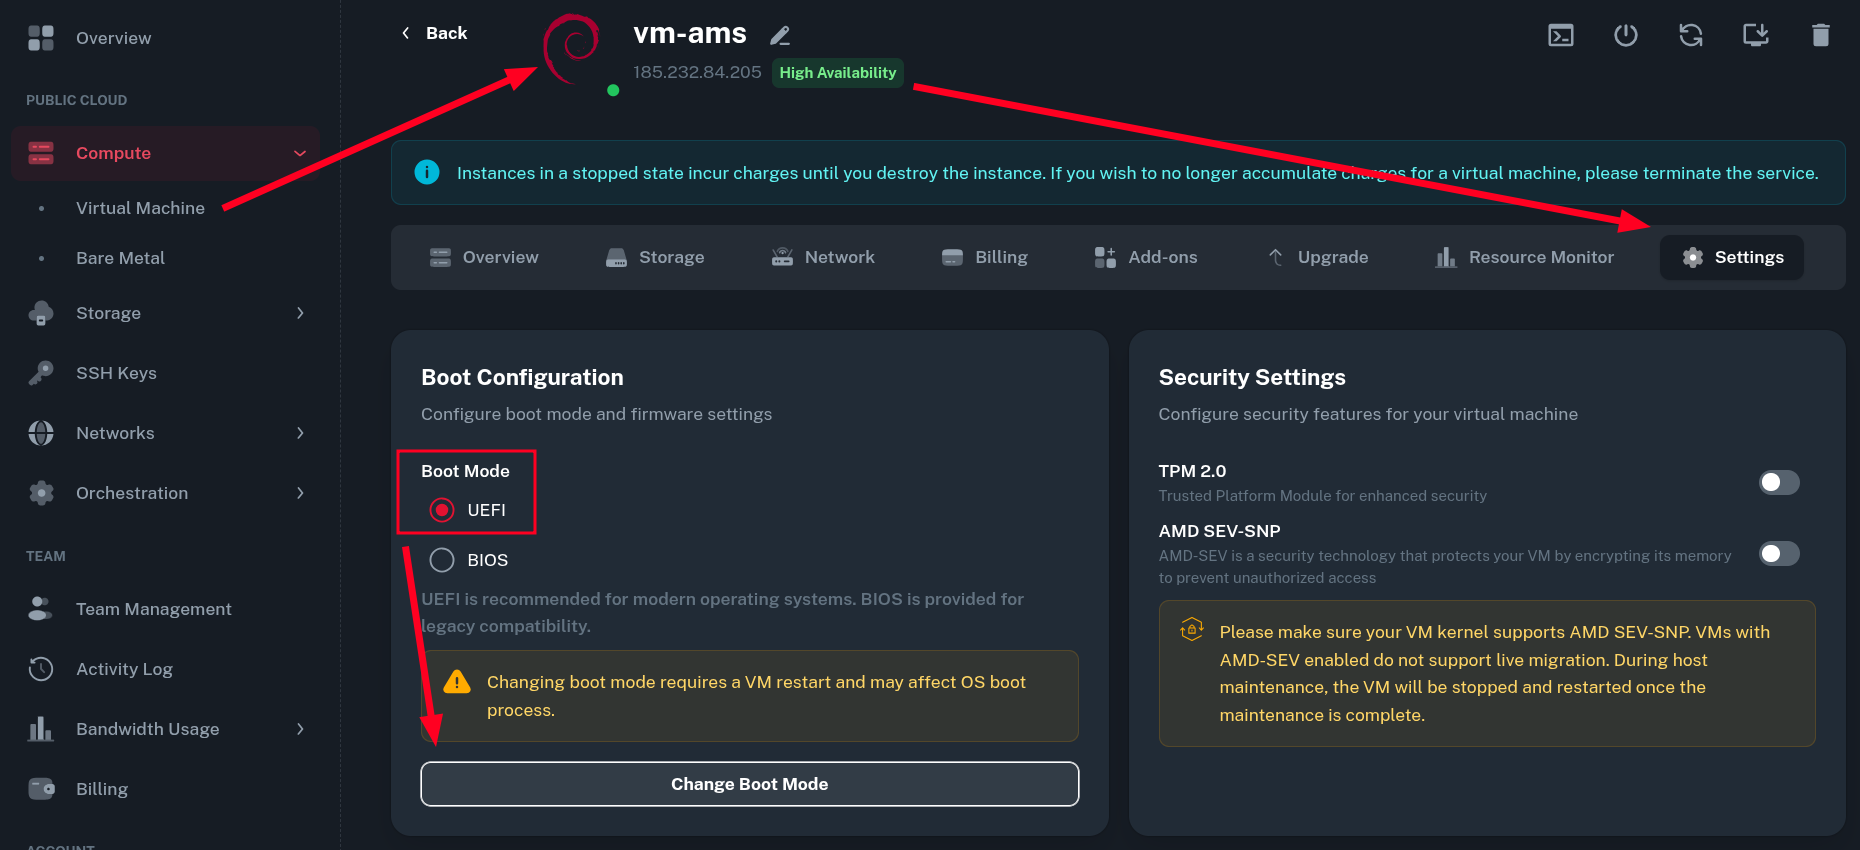The width and height of the screenshot is (1860, 850).
Task: Expand the Storage sidebar menu
Action: click(x=299, y=313)
